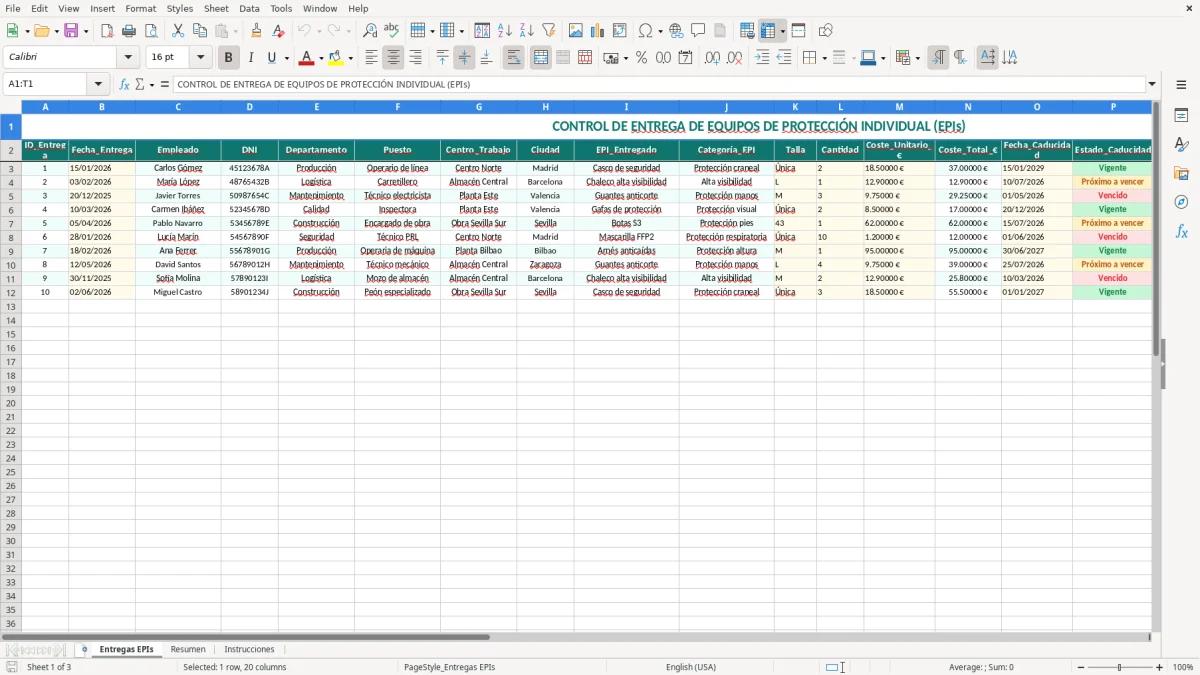Open the 16 pt font size dropdown
Image resolution: width=1200 pixels, height=675 pixels.
[200, 58]
